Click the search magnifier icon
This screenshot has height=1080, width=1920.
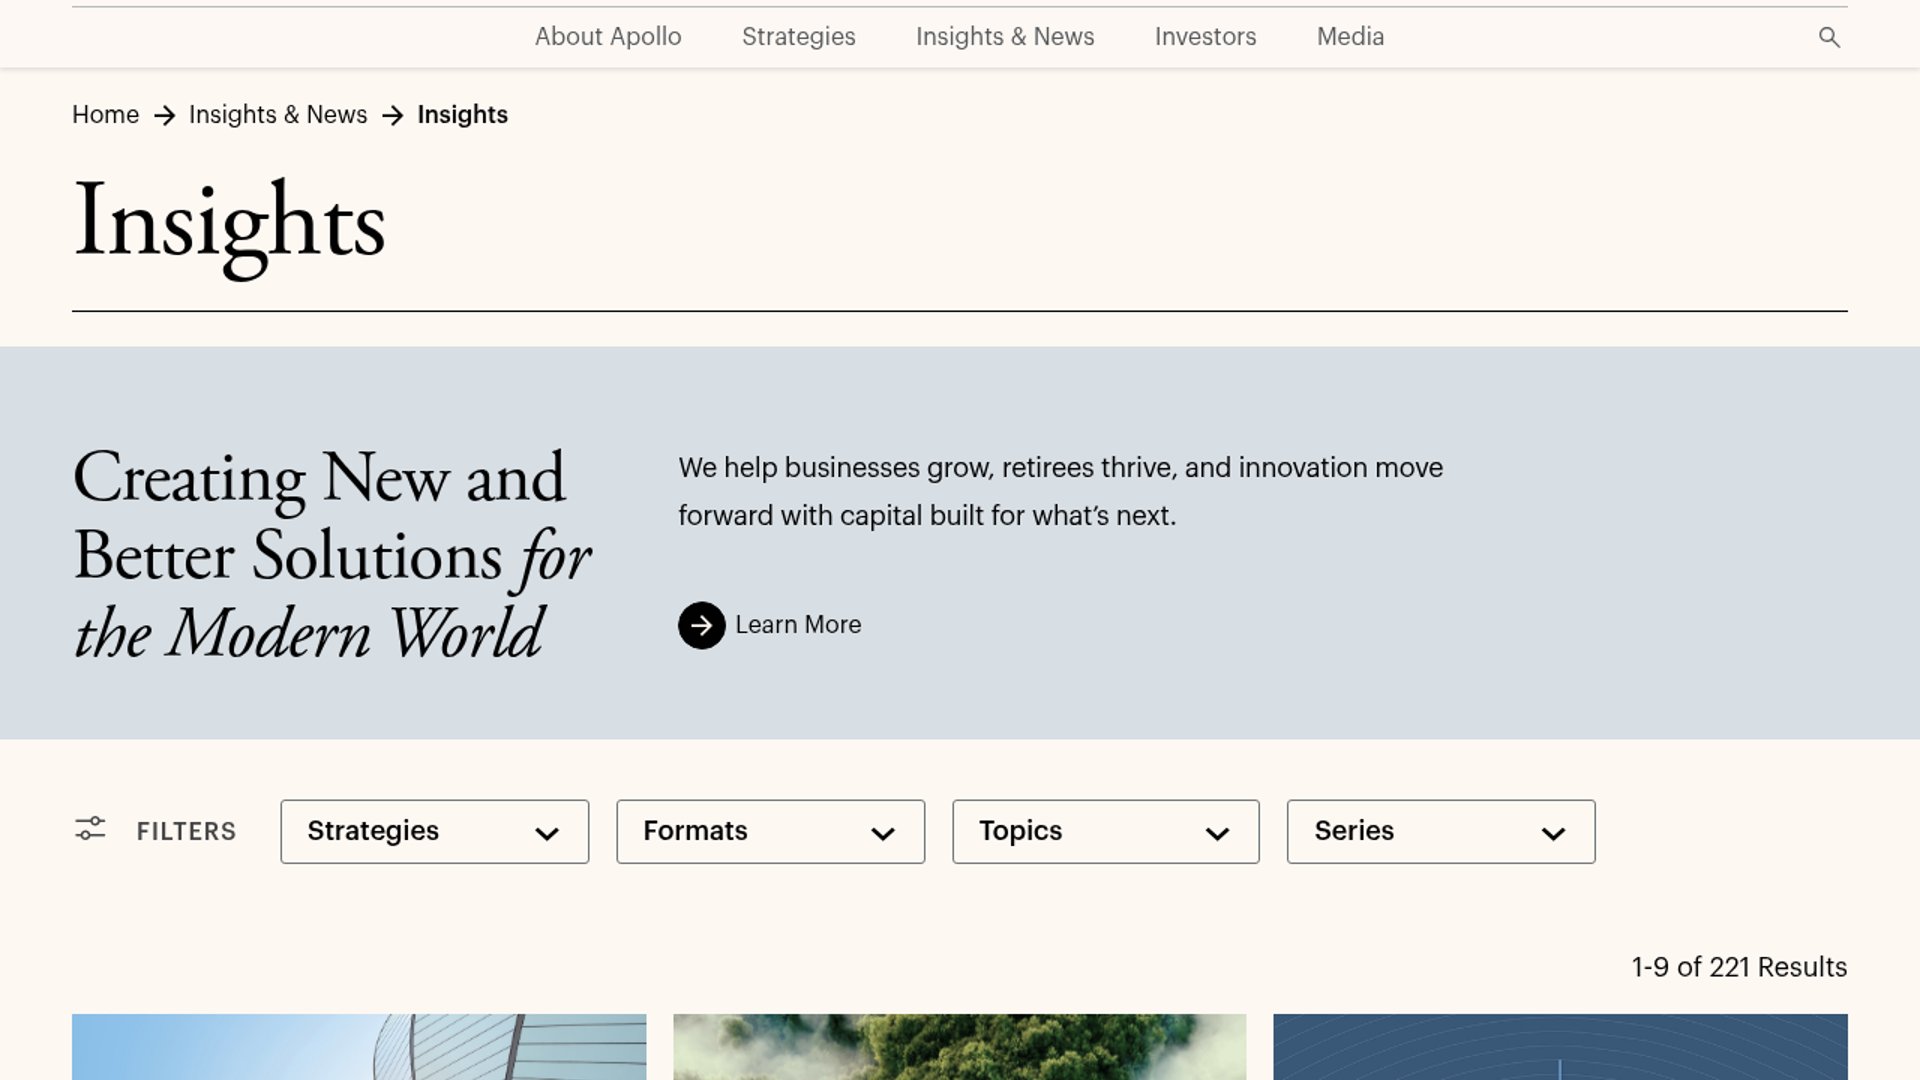tap(1829, 37)
